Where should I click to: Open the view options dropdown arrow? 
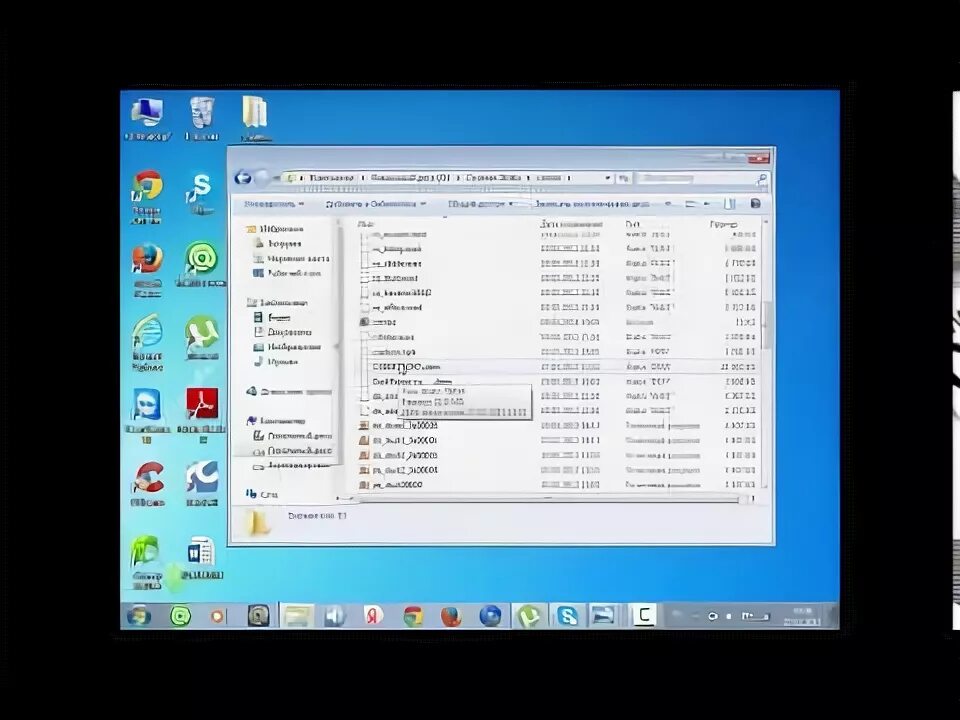[x=707, y=204]
